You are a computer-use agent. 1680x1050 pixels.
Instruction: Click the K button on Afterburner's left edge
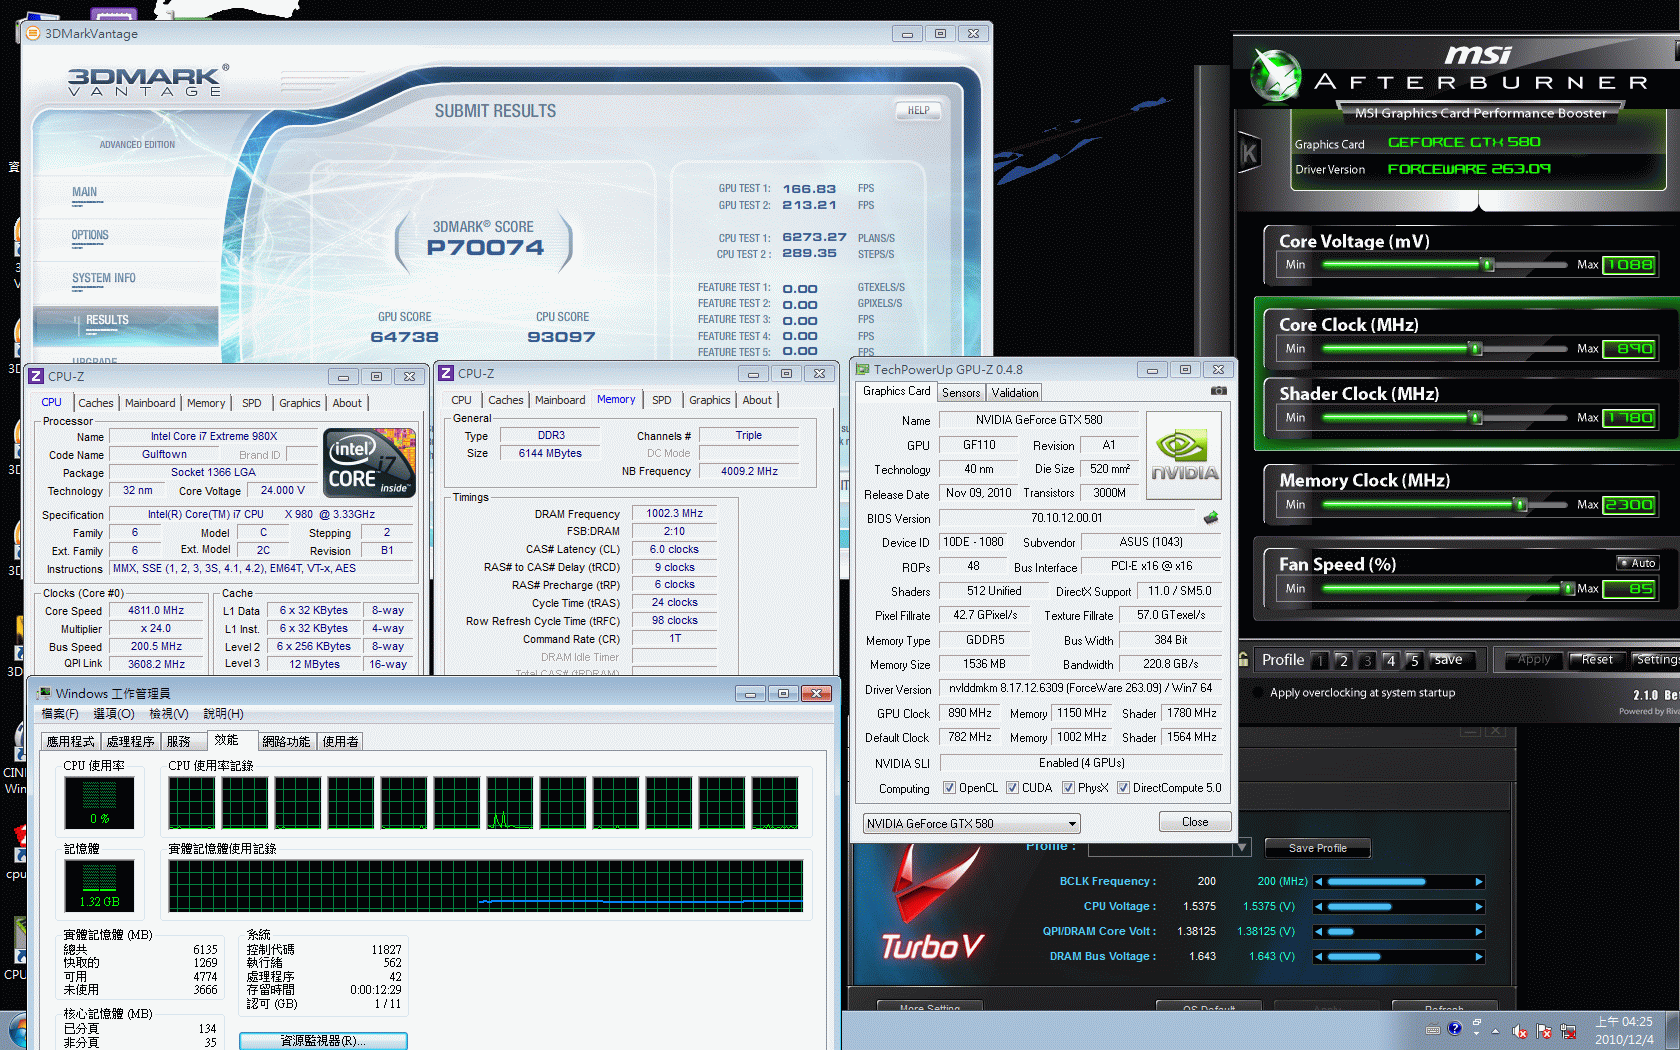pos(1249,153)
